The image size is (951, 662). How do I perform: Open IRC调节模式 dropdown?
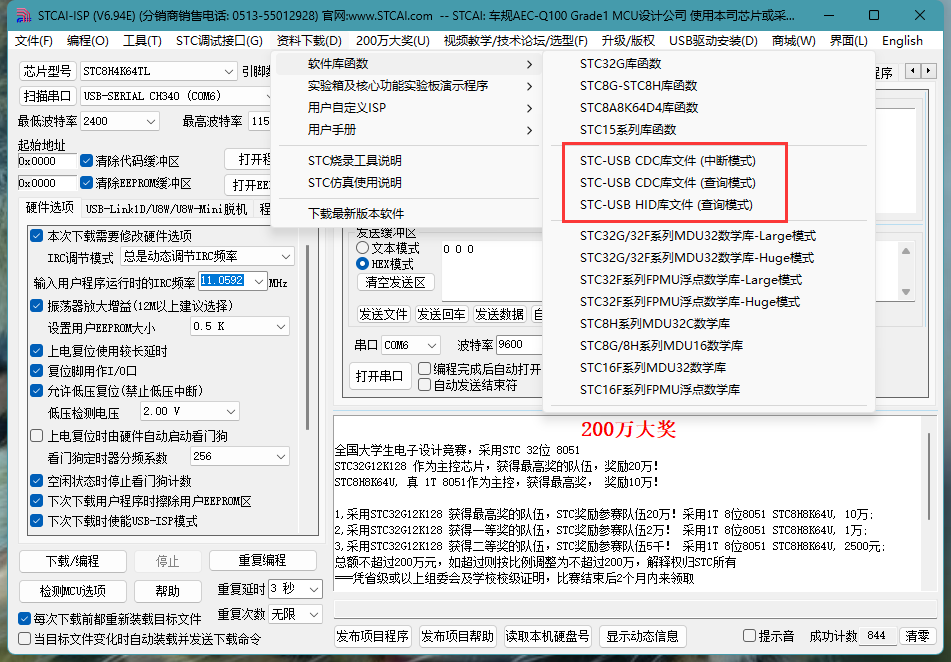207,256
